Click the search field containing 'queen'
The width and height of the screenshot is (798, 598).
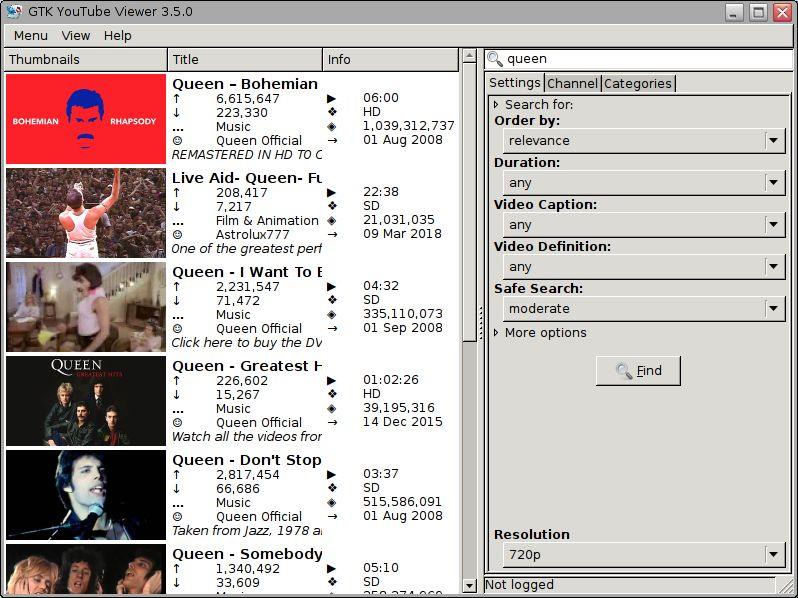pyautogui.click(x=639, y=59)
